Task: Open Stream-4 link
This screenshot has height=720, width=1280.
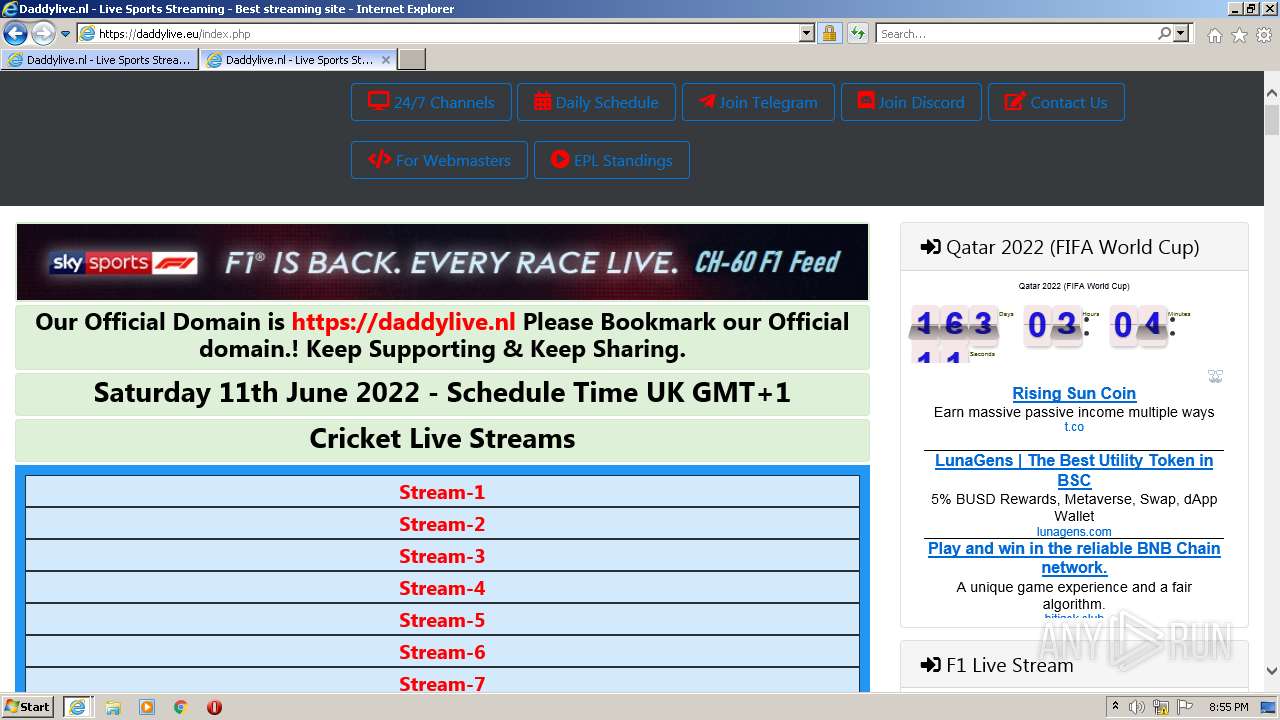Action: coord(442,588)
